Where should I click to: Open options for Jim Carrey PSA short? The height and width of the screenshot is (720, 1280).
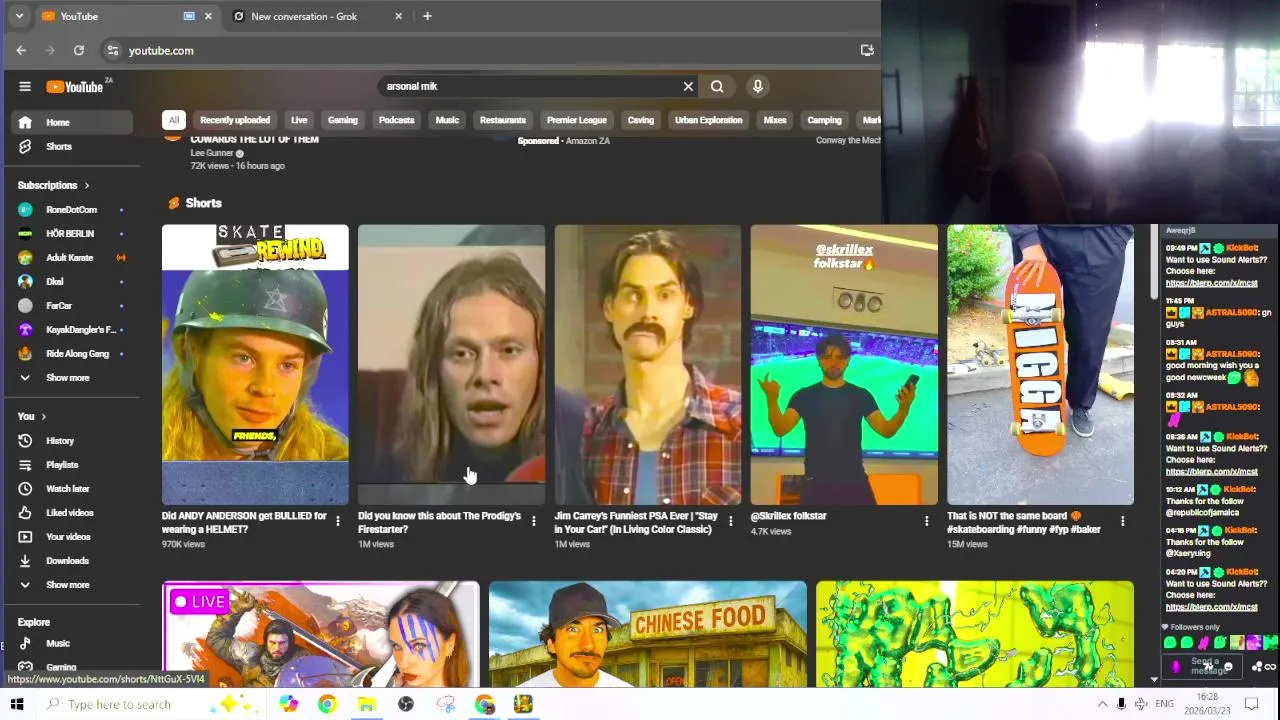click(730, 521)
